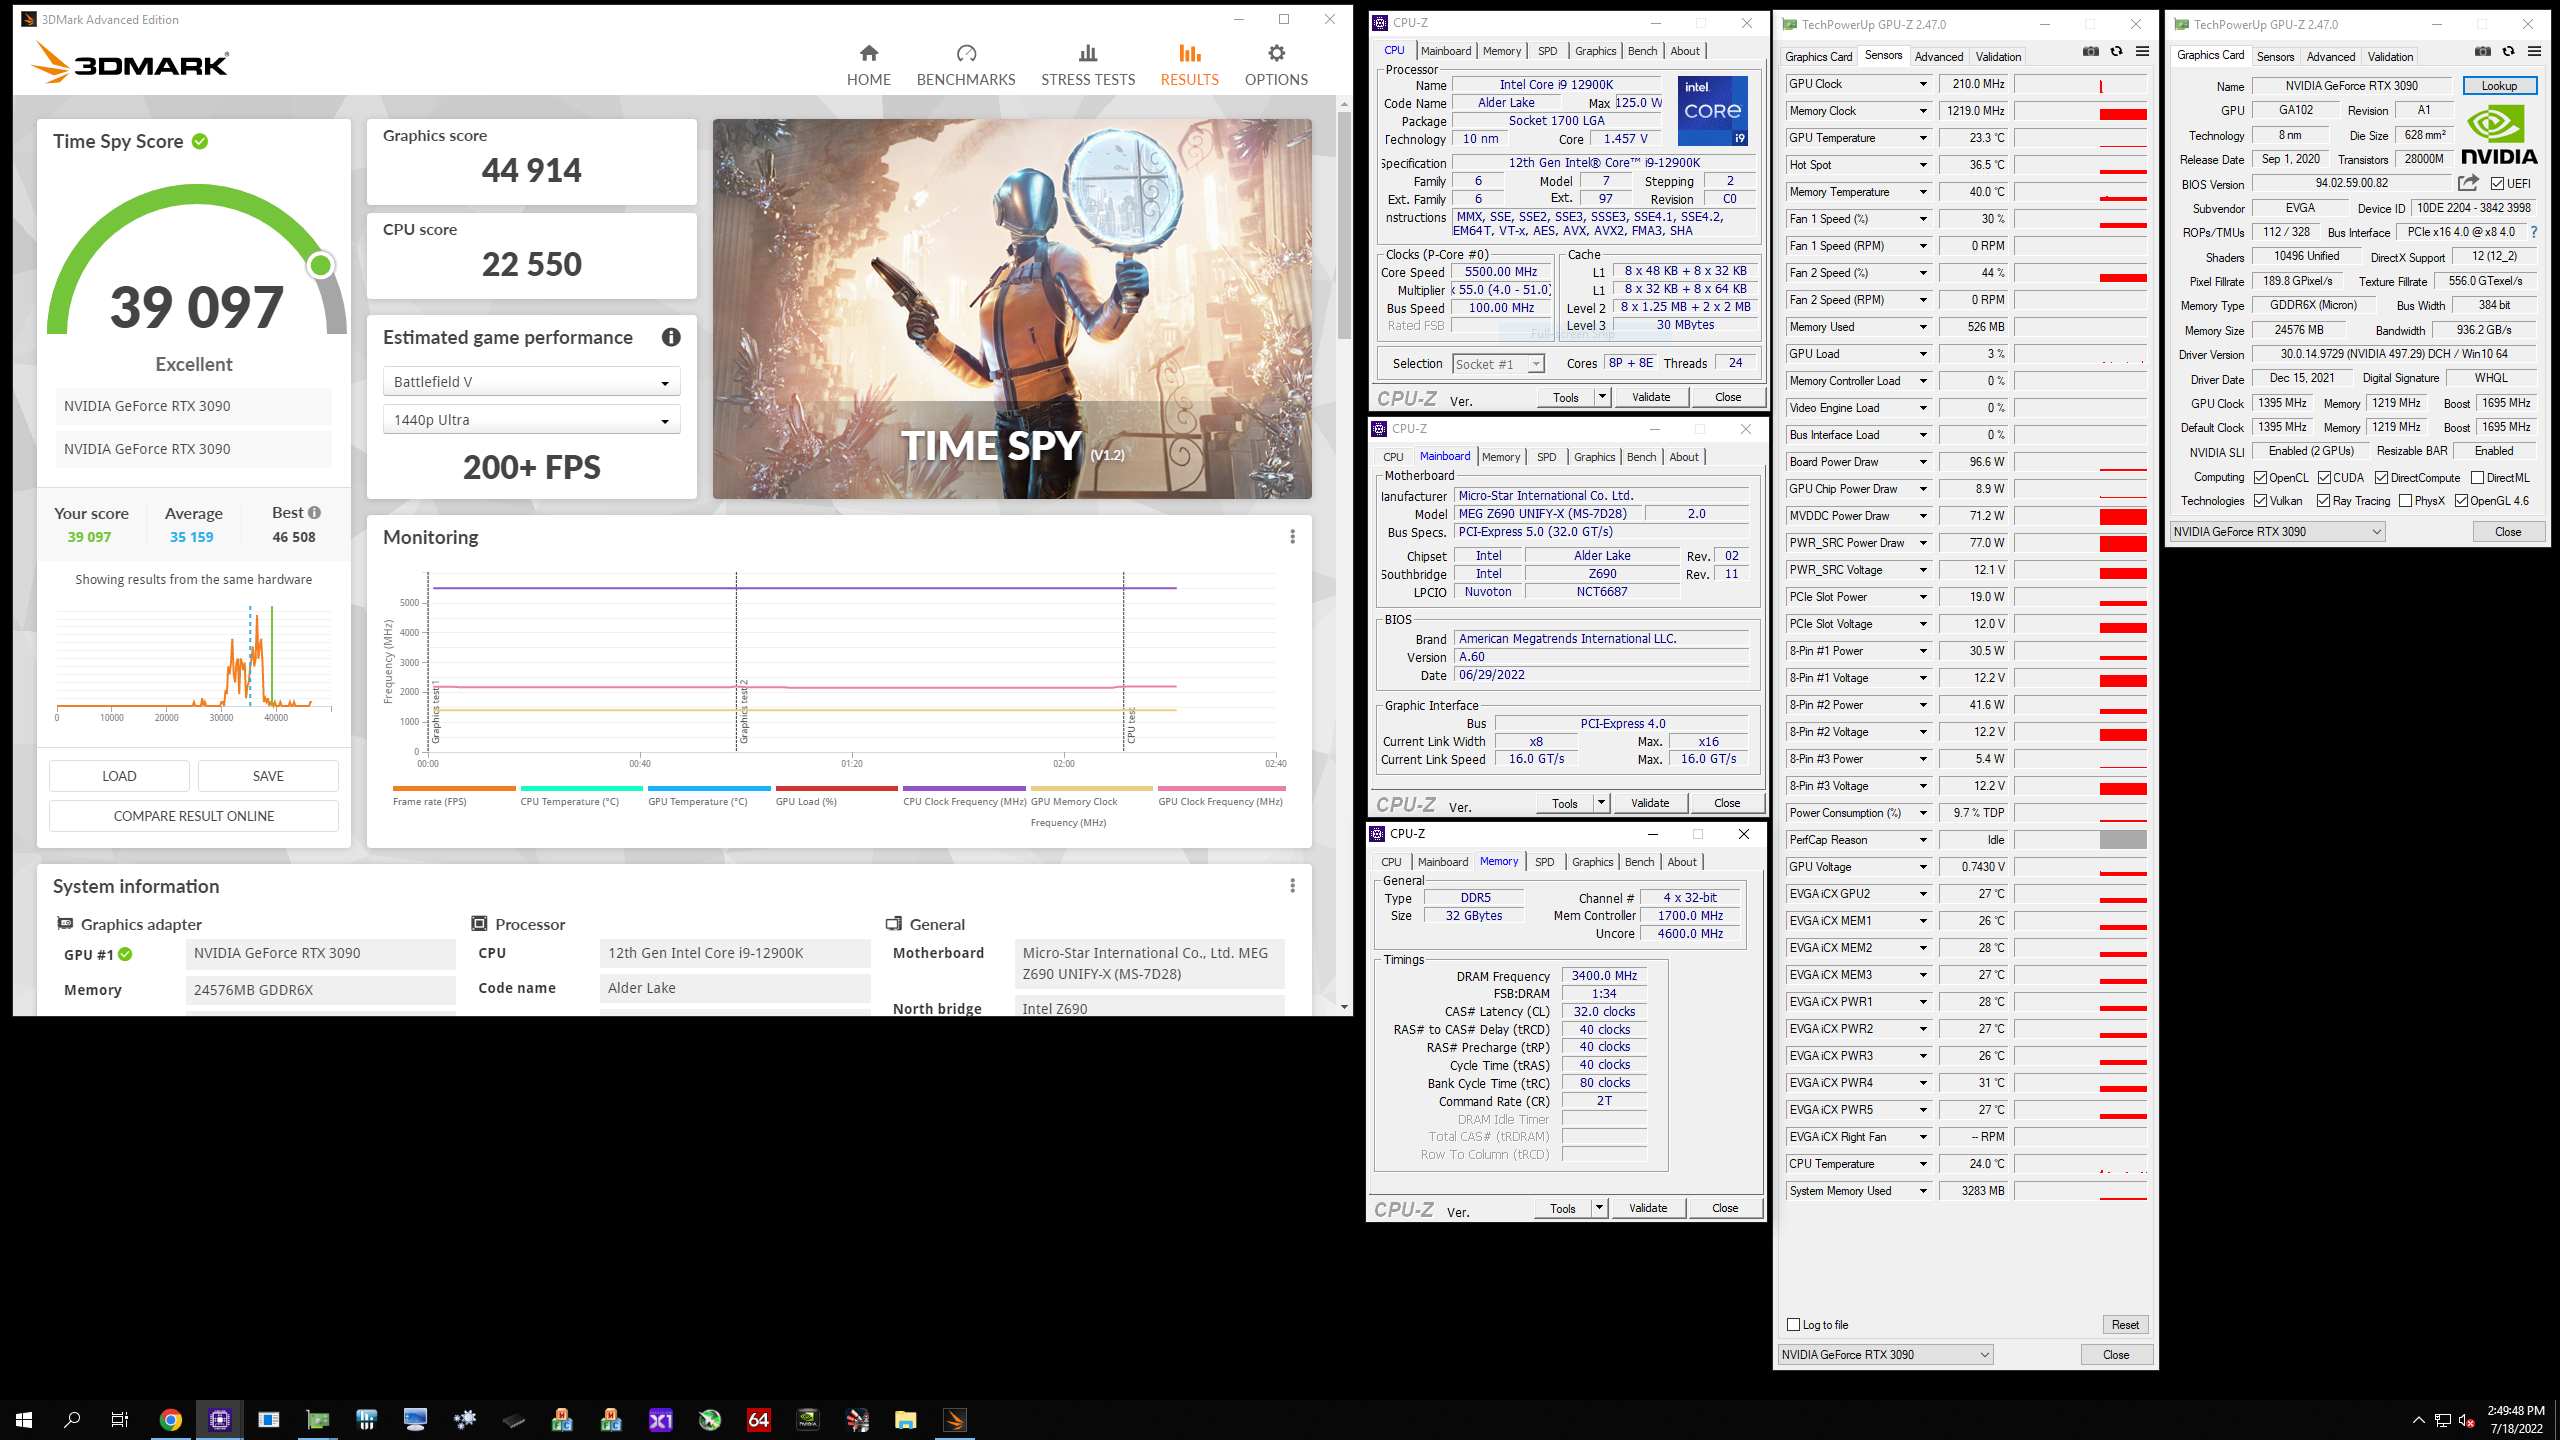Open the Socket #1 selection dropdown in CPU-Z
This screenshot has width=2560, height=1440.
(x=1498, y=364)
